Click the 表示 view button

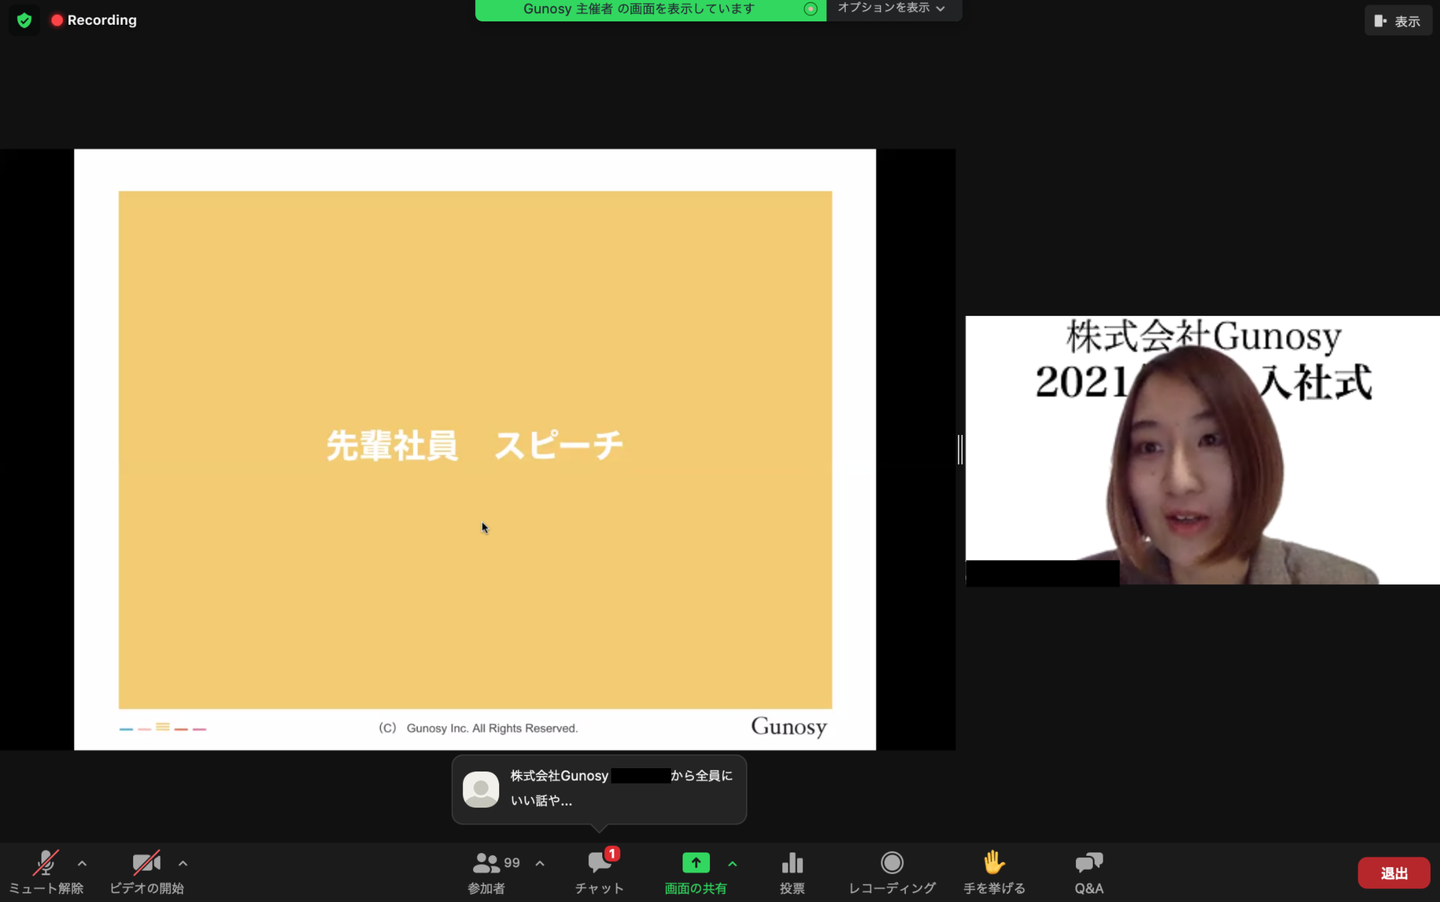(x=1398, y=21)
